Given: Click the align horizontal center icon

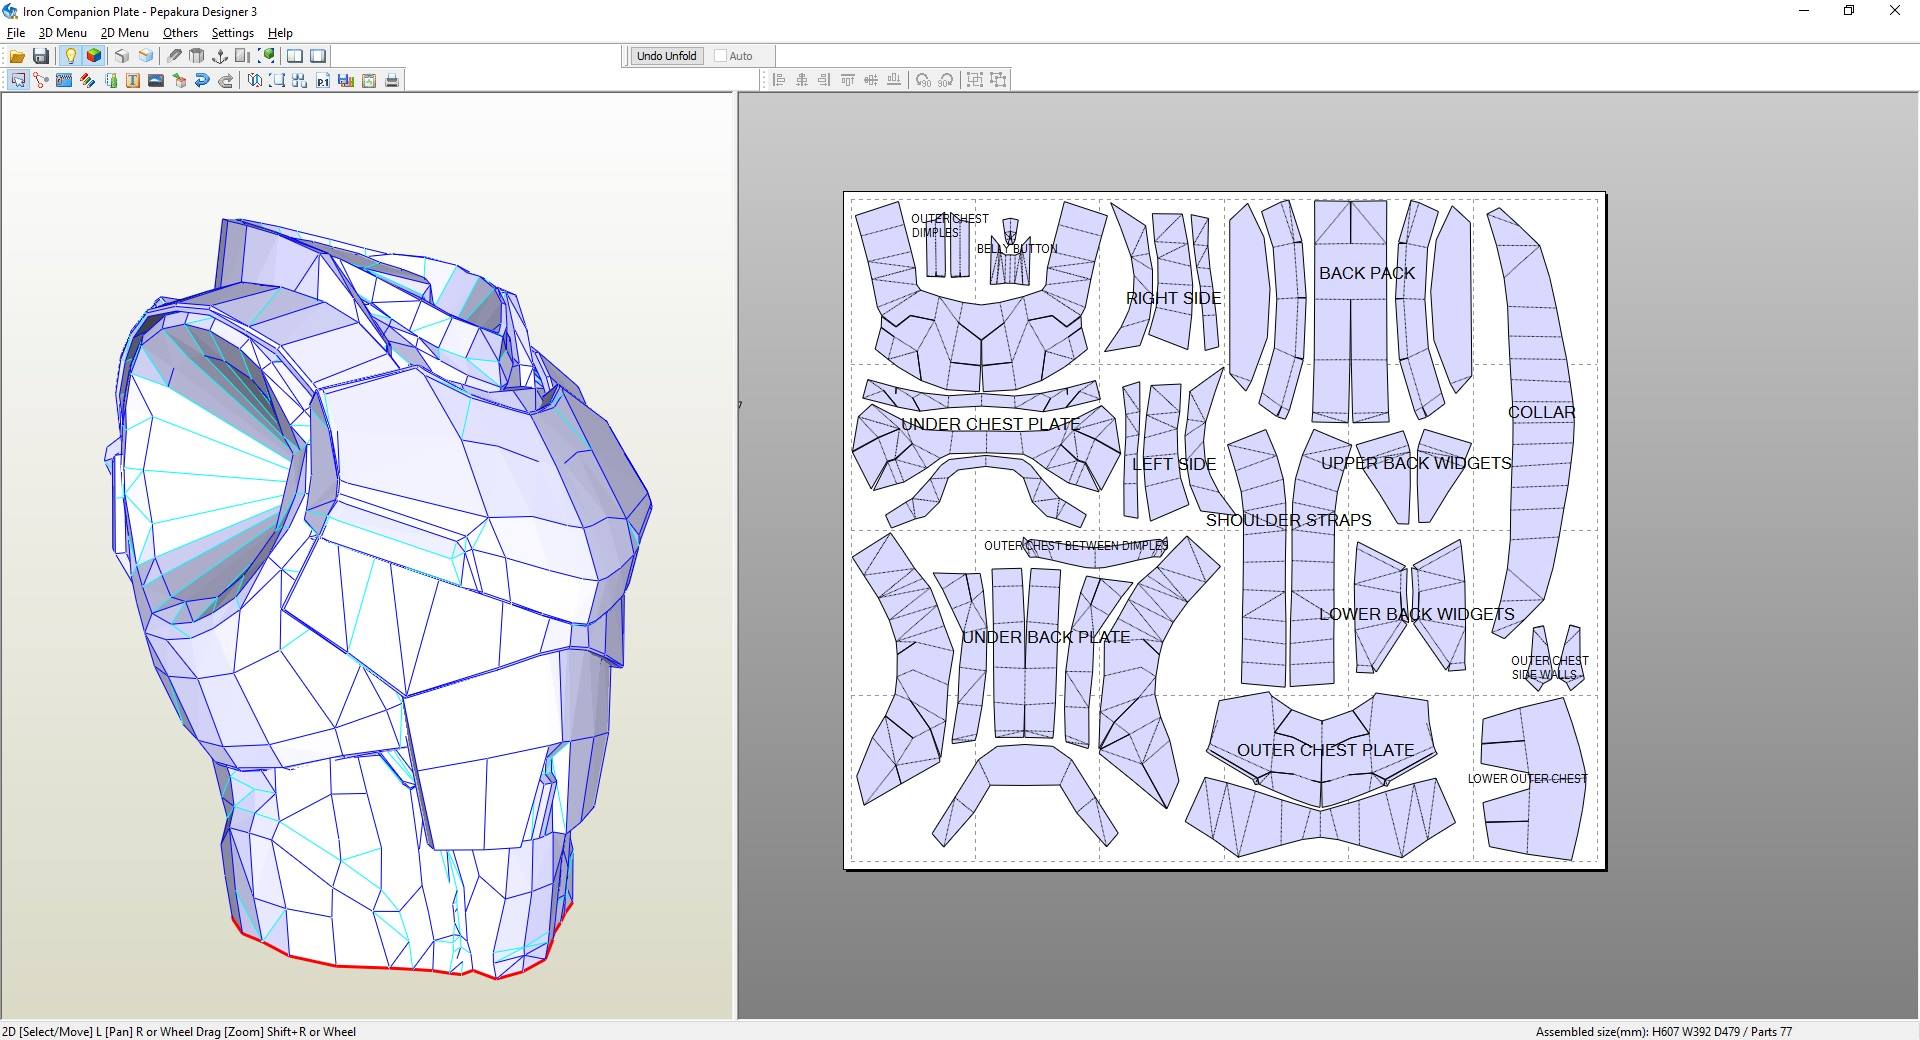Looking at the screenshot, I should 802,80.
